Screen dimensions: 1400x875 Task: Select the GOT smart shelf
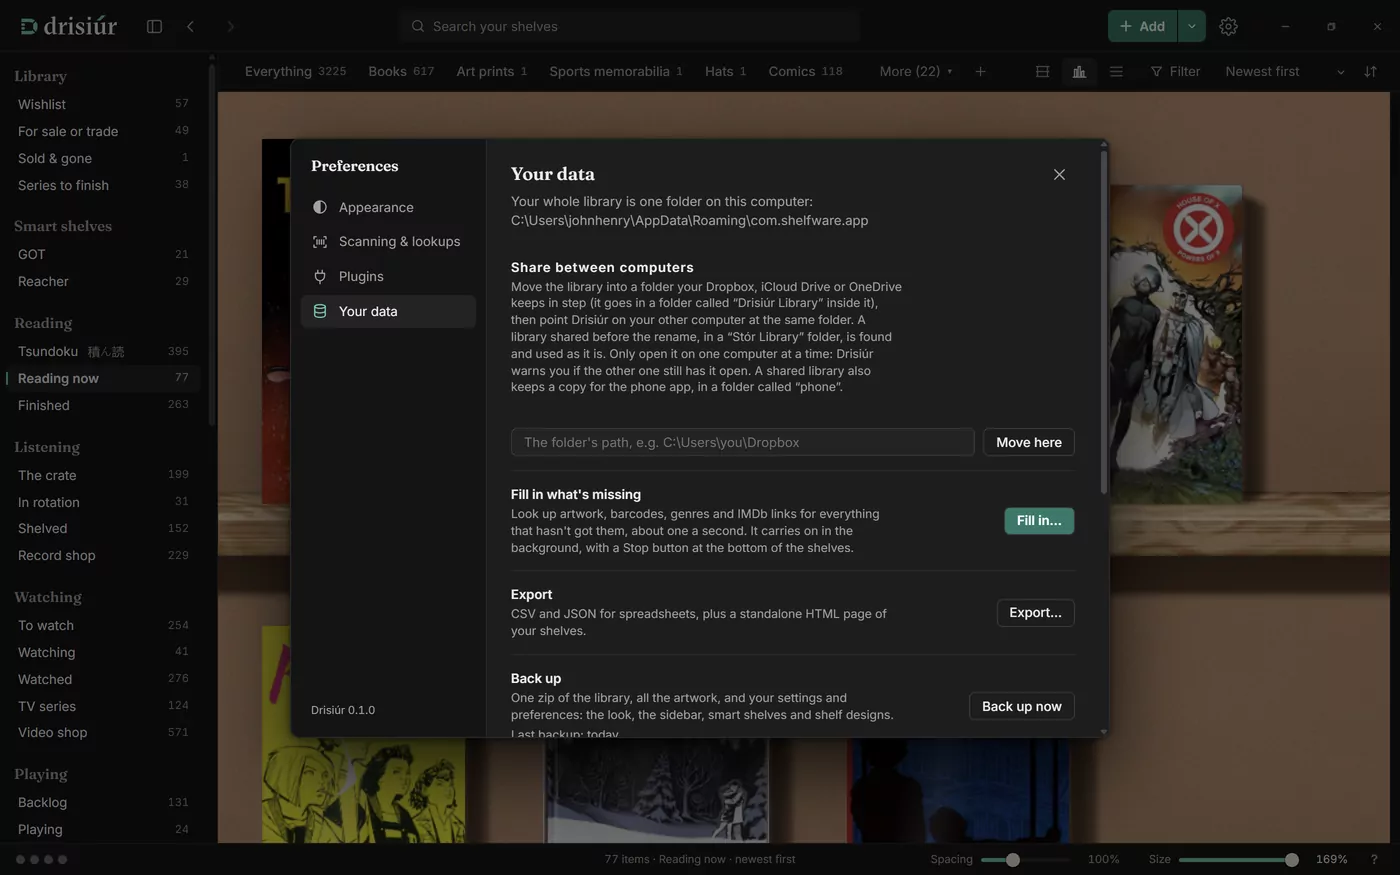point(103,254)
